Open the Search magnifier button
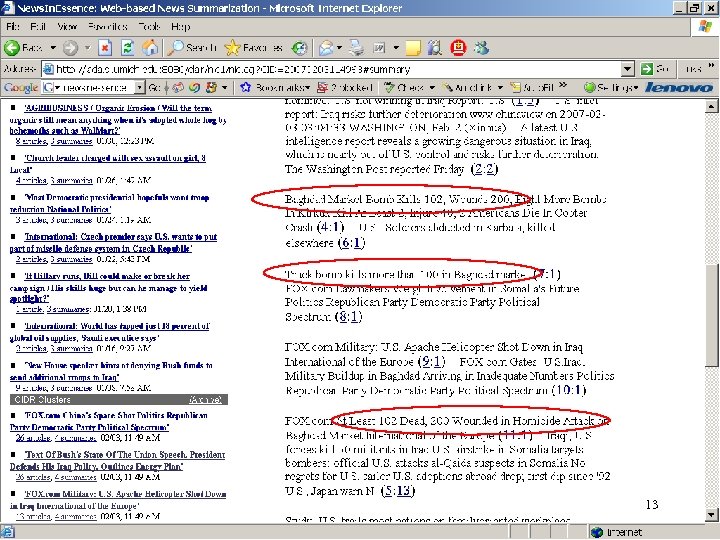720x540 pixels. point(192,47)
